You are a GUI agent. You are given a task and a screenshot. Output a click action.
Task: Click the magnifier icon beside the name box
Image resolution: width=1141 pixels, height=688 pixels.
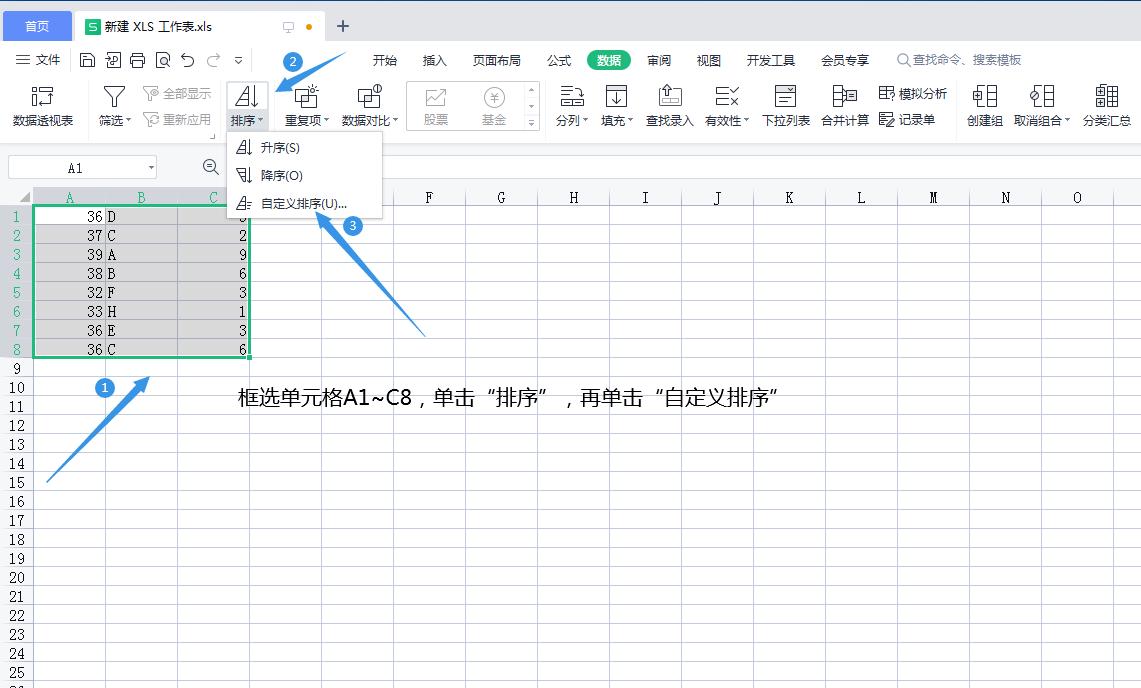(209, 169)
